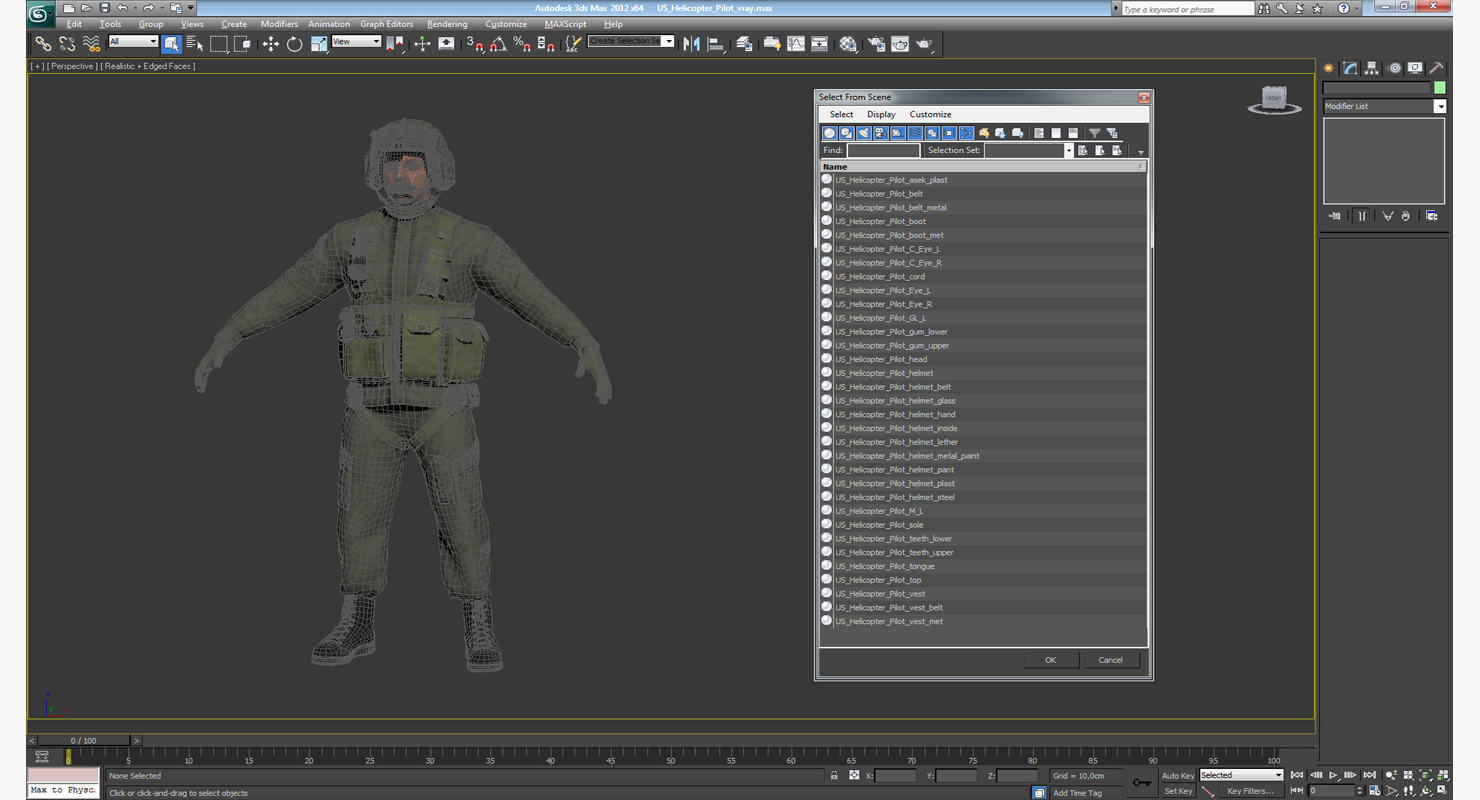Screen dimensions: 1480x800
Task: Toggle Display Cameras filter in dialog
Action: pyautogui.click(x=880, y=133)
